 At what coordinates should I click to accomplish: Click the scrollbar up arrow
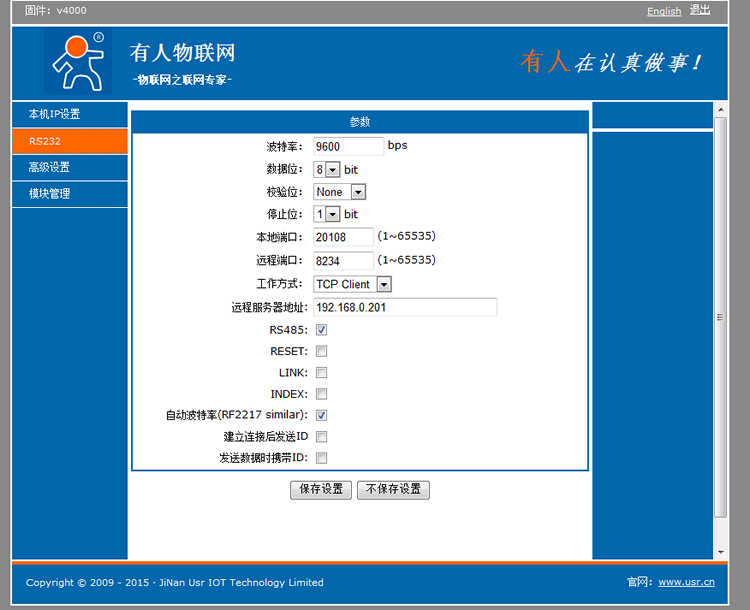click(720, 108)
